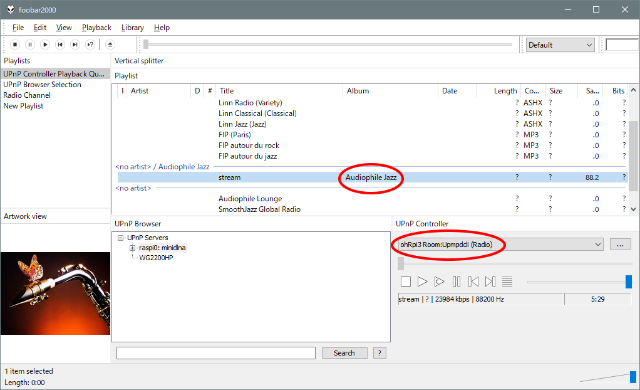This screenshot has height=390, width=640.
Task: Select WG2200HP server in UPnP Browser
Action: 156,258
